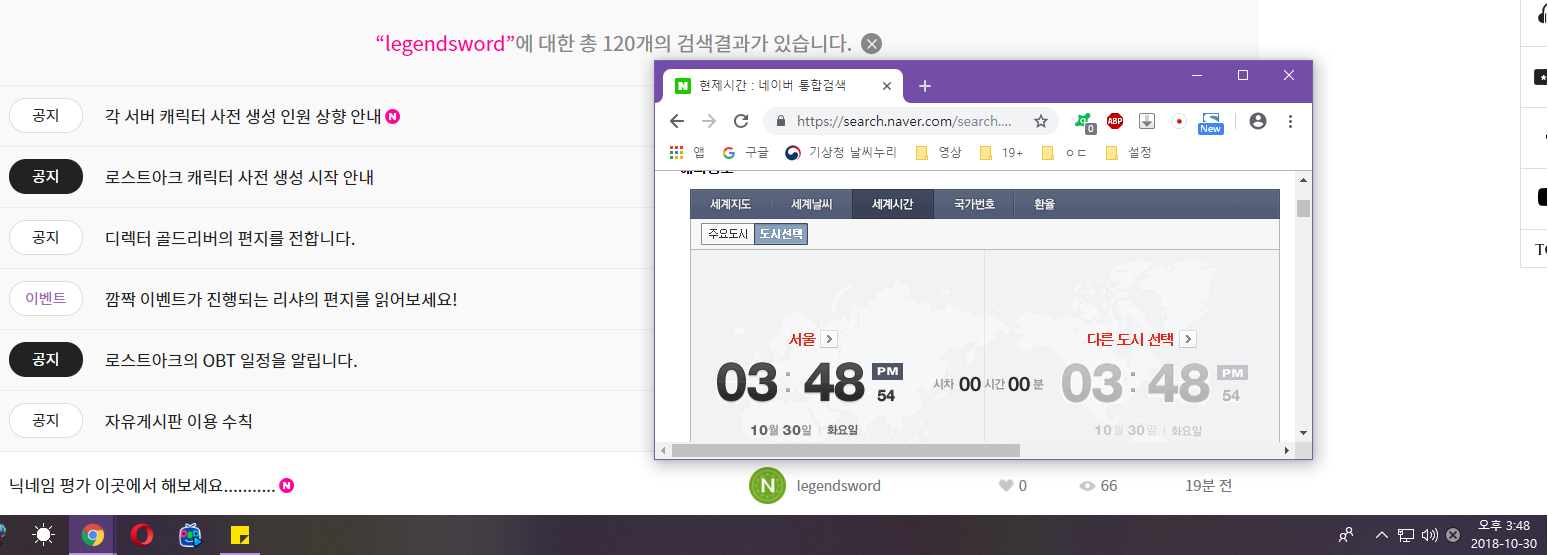1548x555 pixels.
Task: Toggle the 주요도시 view option
Action: click(x=727, y=234)
